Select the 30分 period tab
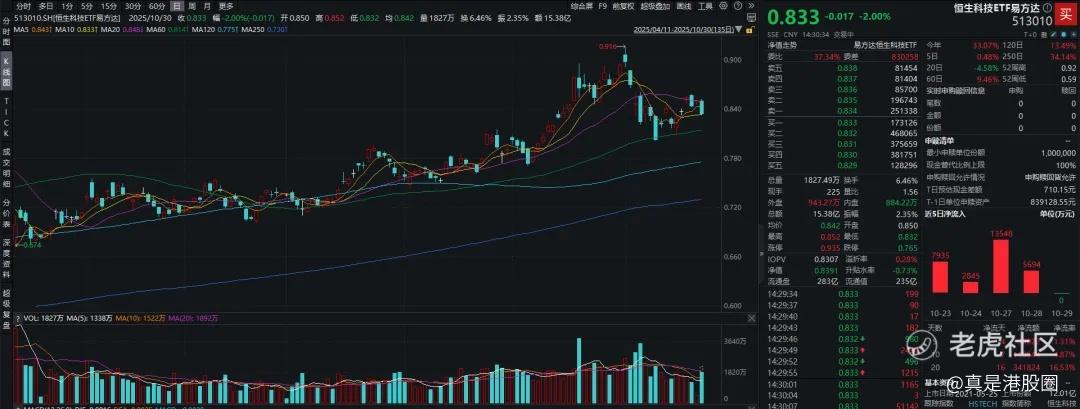Image resolution: width=1080 pixels, height=409 pixels. click(x=133, y=6)
